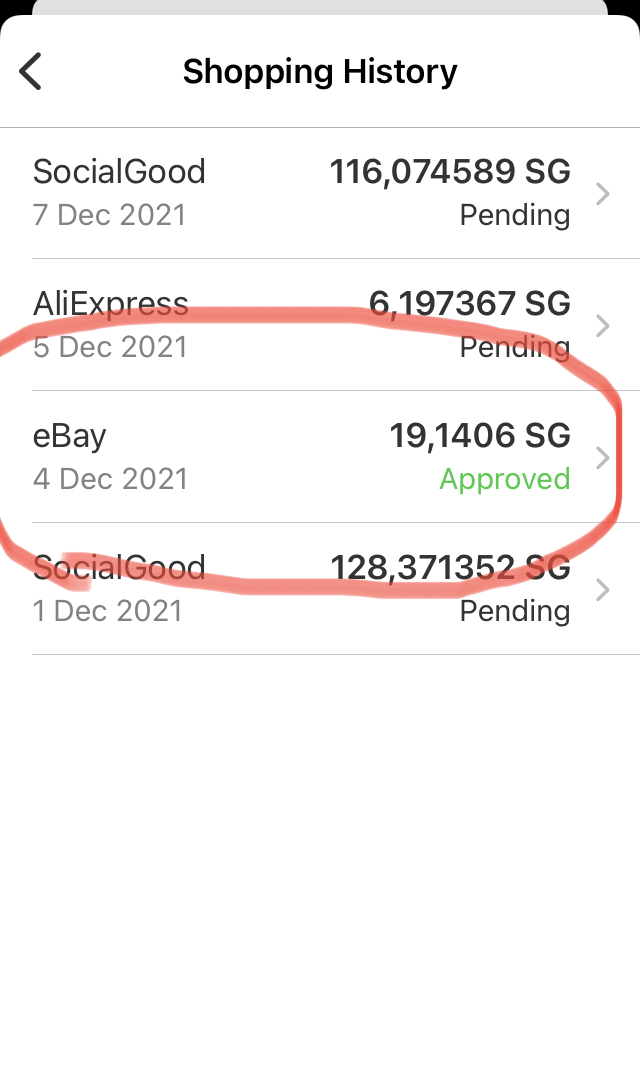The height and width of the screenshot is (1071, 640).
Task: Tap the 1 Dec 2021 date
Action: (x=108, y=611)
